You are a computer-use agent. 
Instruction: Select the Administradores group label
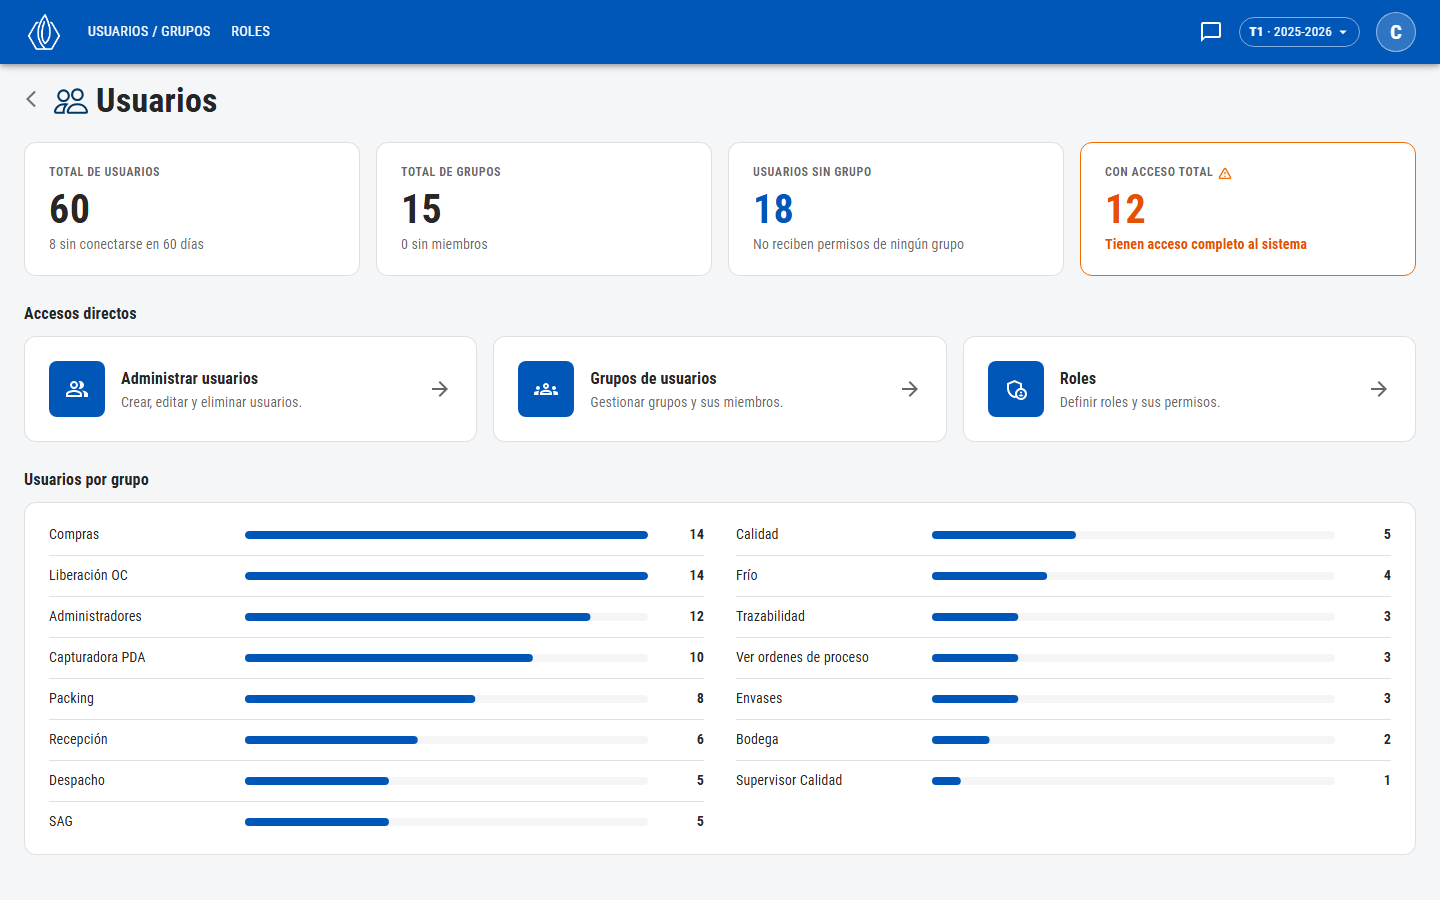coord(95,616)
